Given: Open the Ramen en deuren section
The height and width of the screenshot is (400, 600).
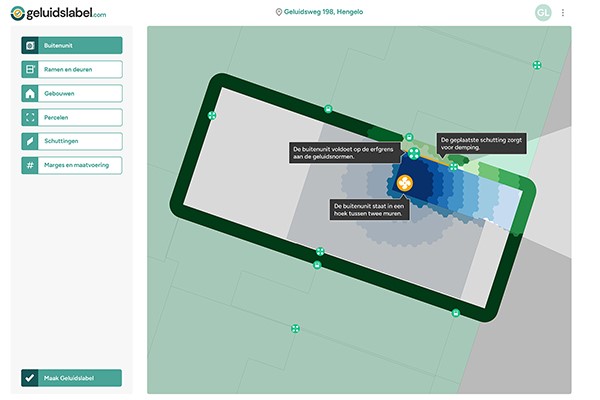Looking at the screenshot, I should coord(71,70).
